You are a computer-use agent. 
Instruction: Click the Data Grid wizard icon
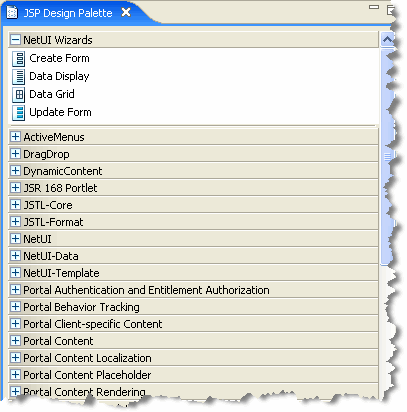click(19, 95)
